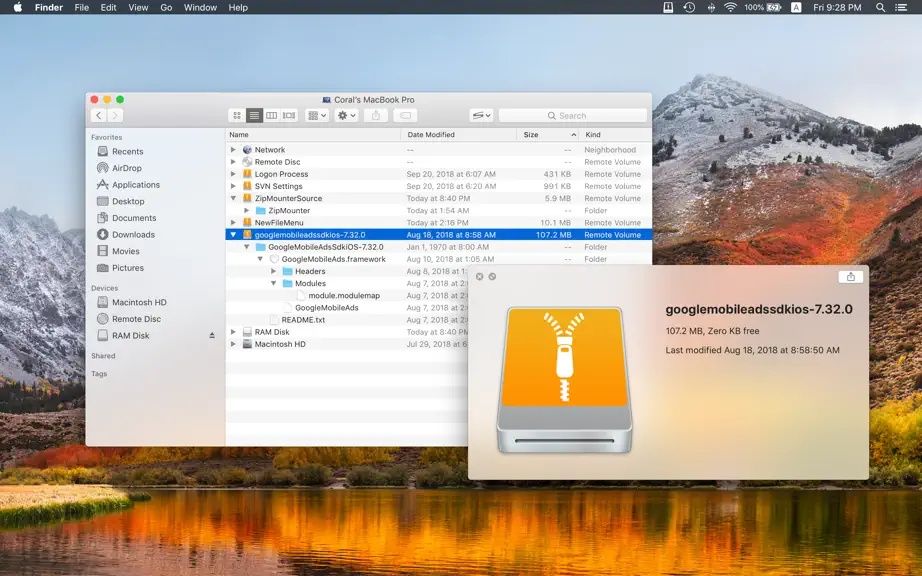
Task: Click the Finder search field
Action: click(573, 116)
